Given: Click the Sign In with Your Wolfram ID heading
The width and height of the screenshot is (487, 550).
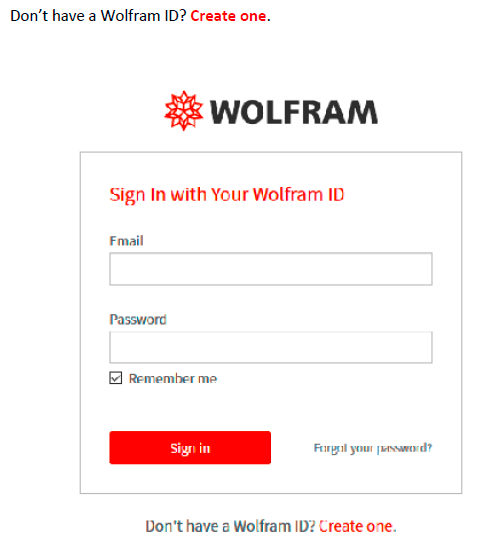Looking at the screenshot, I should pyautogui.click(x=227, y=195).
